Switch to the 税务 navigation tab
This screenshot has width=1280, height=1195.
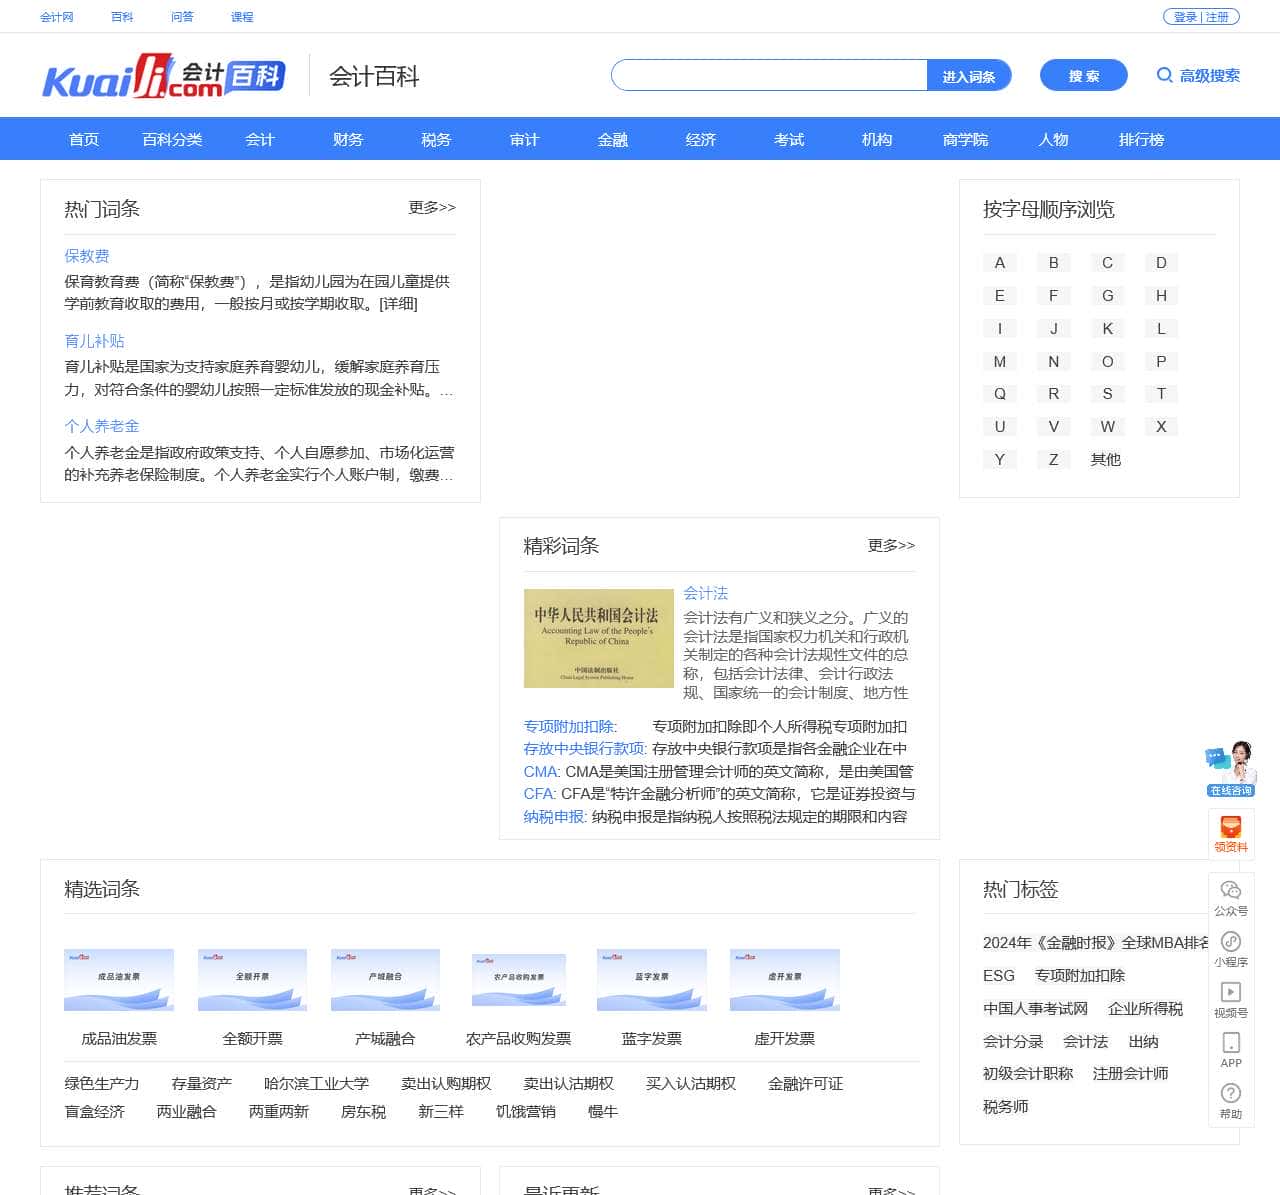click(x=434, y=139)
